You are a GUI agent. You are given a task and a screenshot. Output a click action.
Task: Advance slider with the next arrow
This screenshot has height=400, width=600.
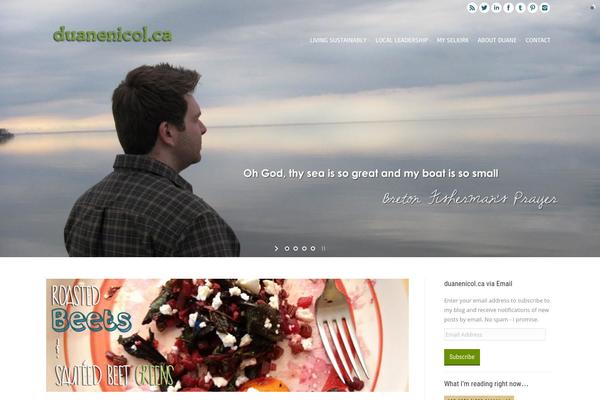[x=276, y=248]
